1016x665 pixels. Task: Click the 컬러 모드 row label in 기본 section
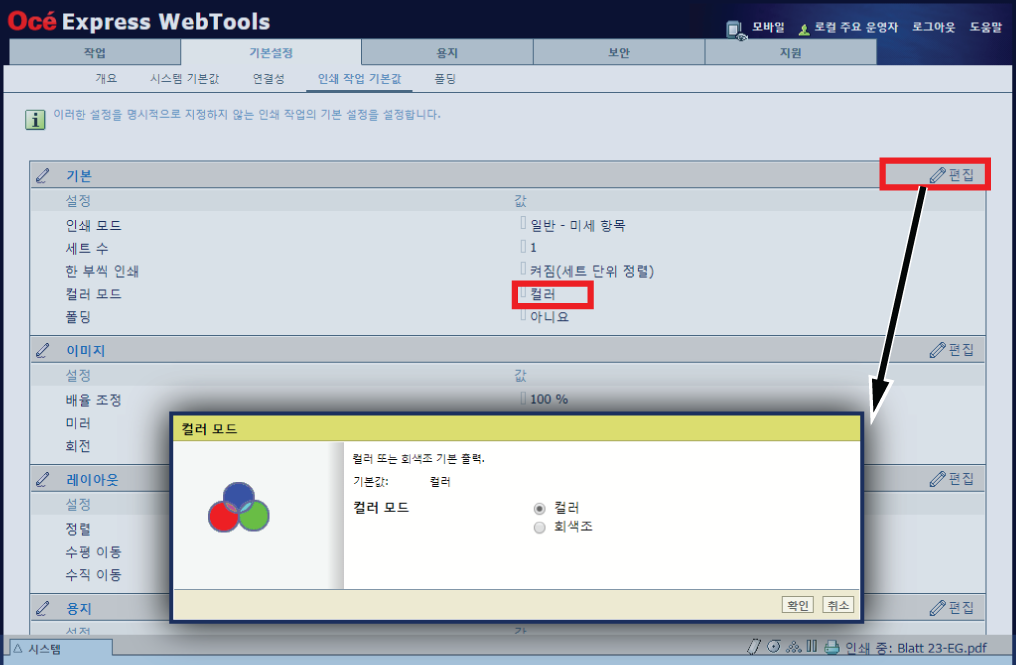click(x=93, y=294)
